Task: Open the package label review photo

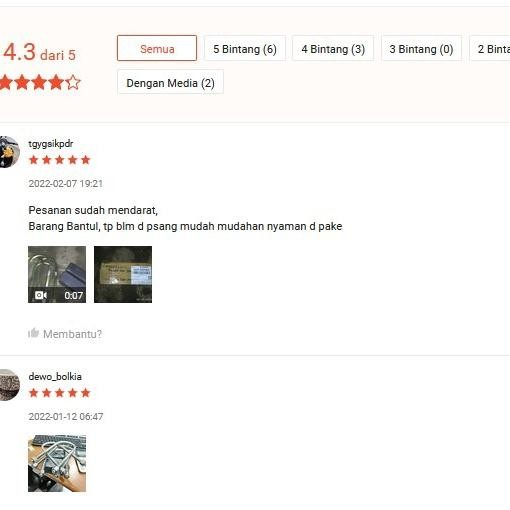Action: click(x=123, y=274)
